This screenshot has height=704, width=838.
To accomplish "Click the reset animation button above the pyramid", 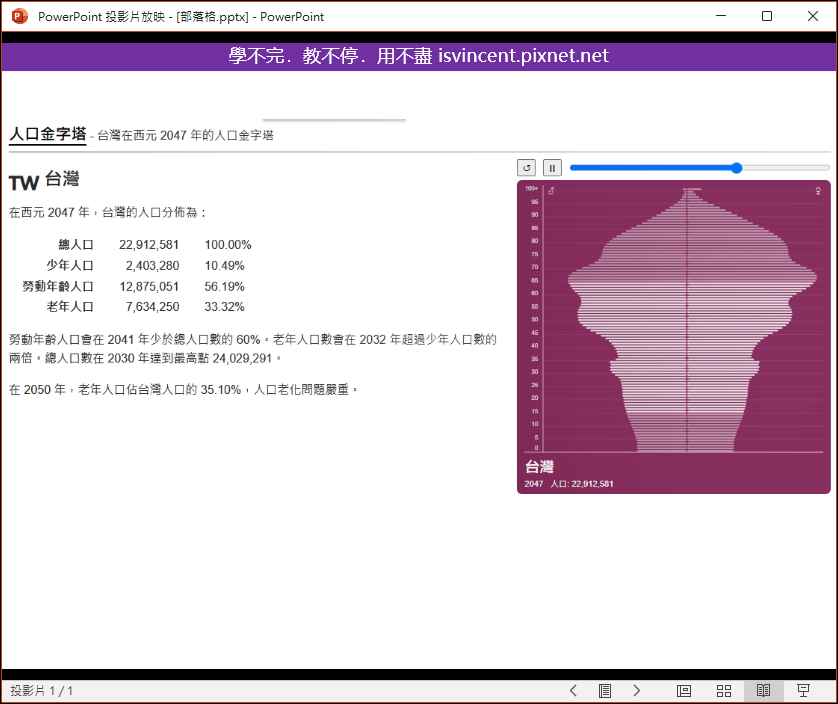I will click(x=526, y=168).
